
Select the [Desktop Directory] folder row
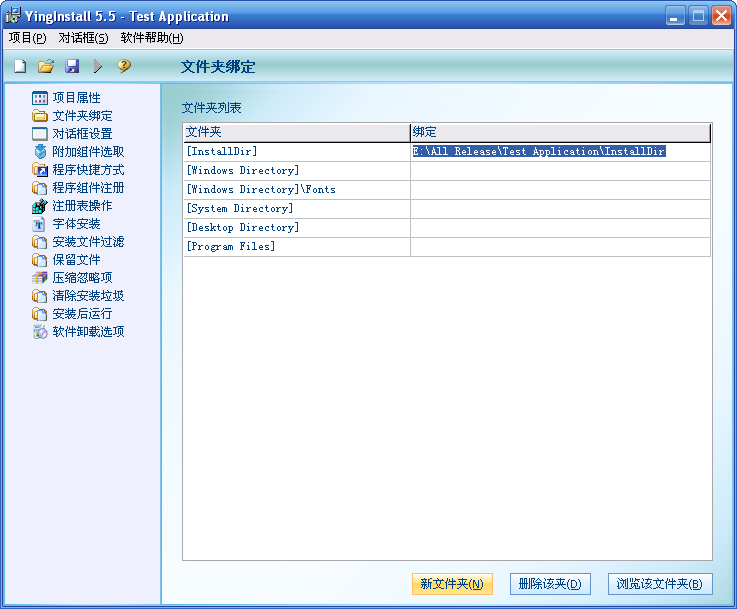pos(297,228)
